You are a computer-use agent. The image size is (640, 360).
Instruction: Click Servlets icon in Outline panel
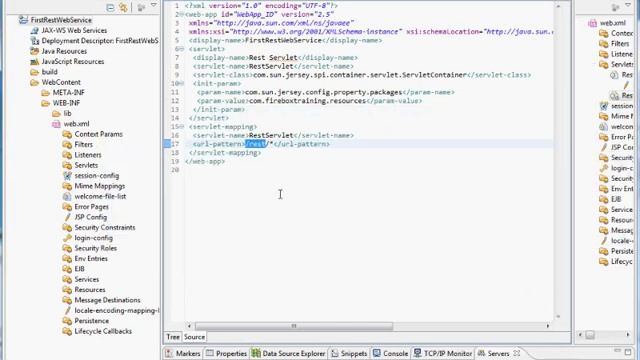tap(604, 64)
